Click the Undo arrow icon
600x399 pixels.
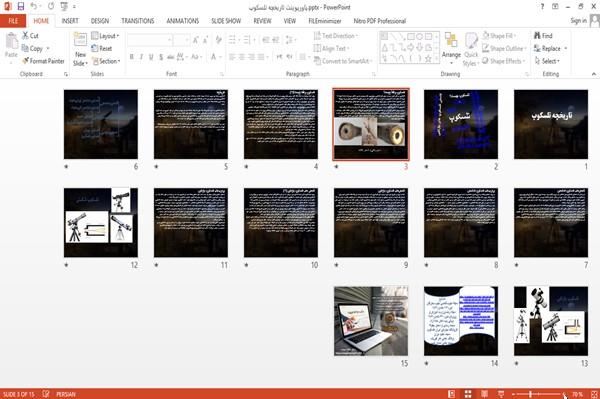[34, 7]
